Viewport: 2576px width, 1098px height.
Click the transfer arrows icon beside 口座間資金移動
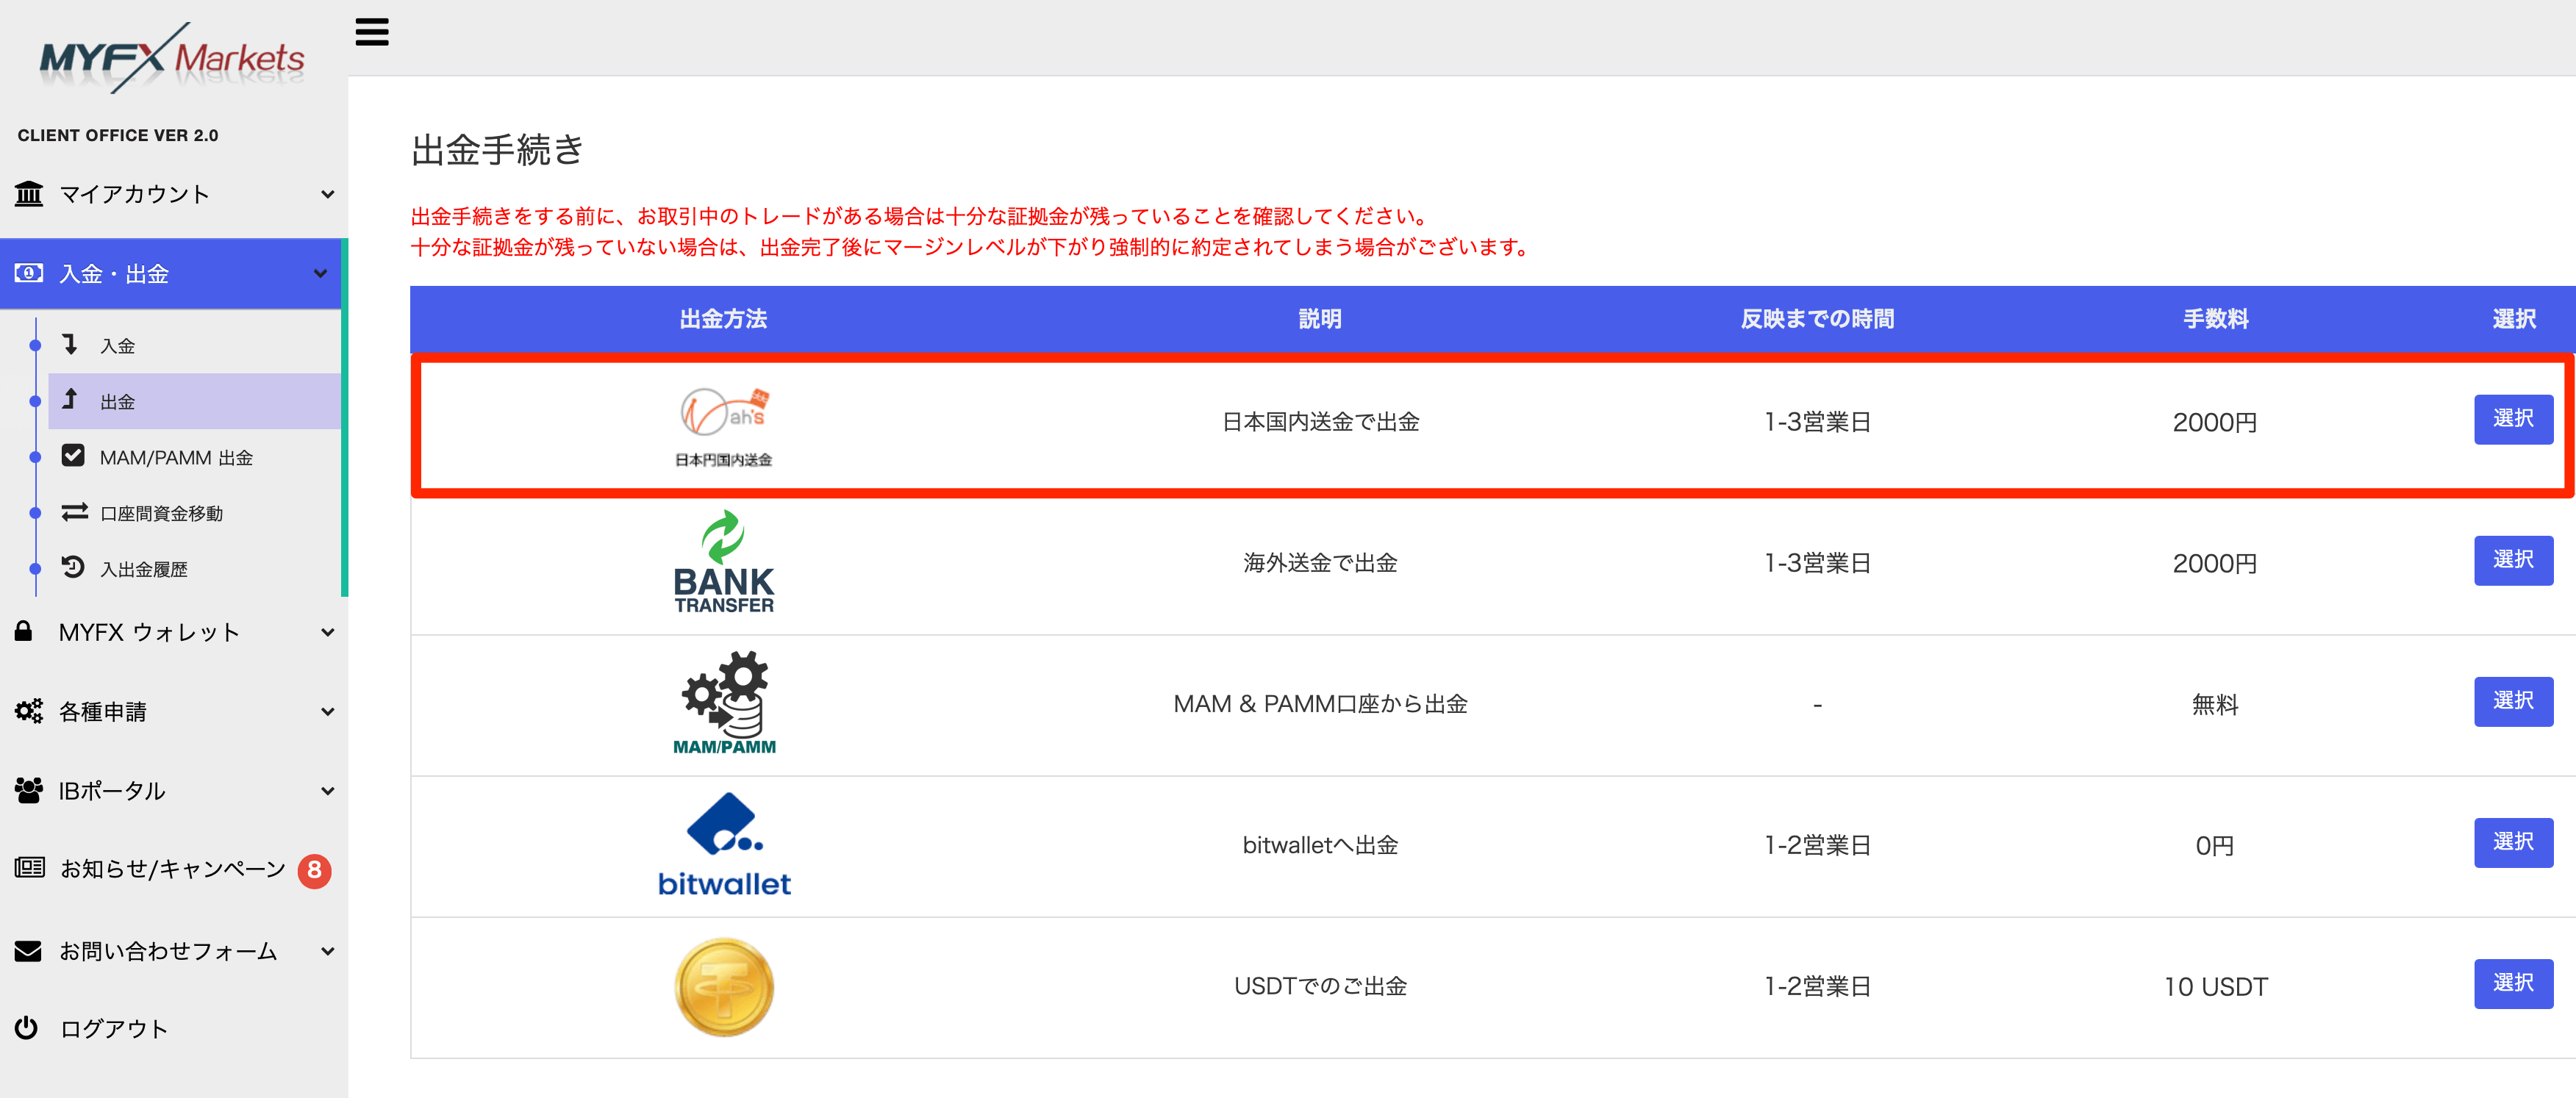tap(74, 512)
